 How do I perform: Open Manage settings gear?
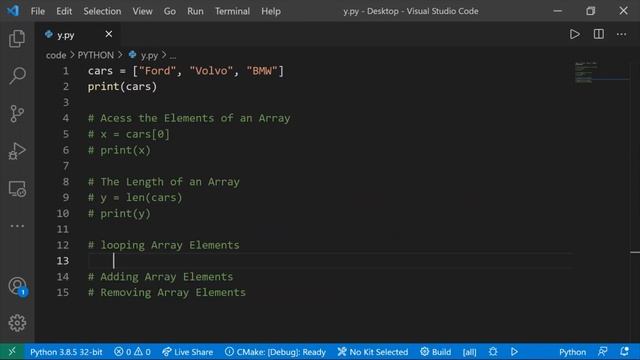[x=17, y=323]
